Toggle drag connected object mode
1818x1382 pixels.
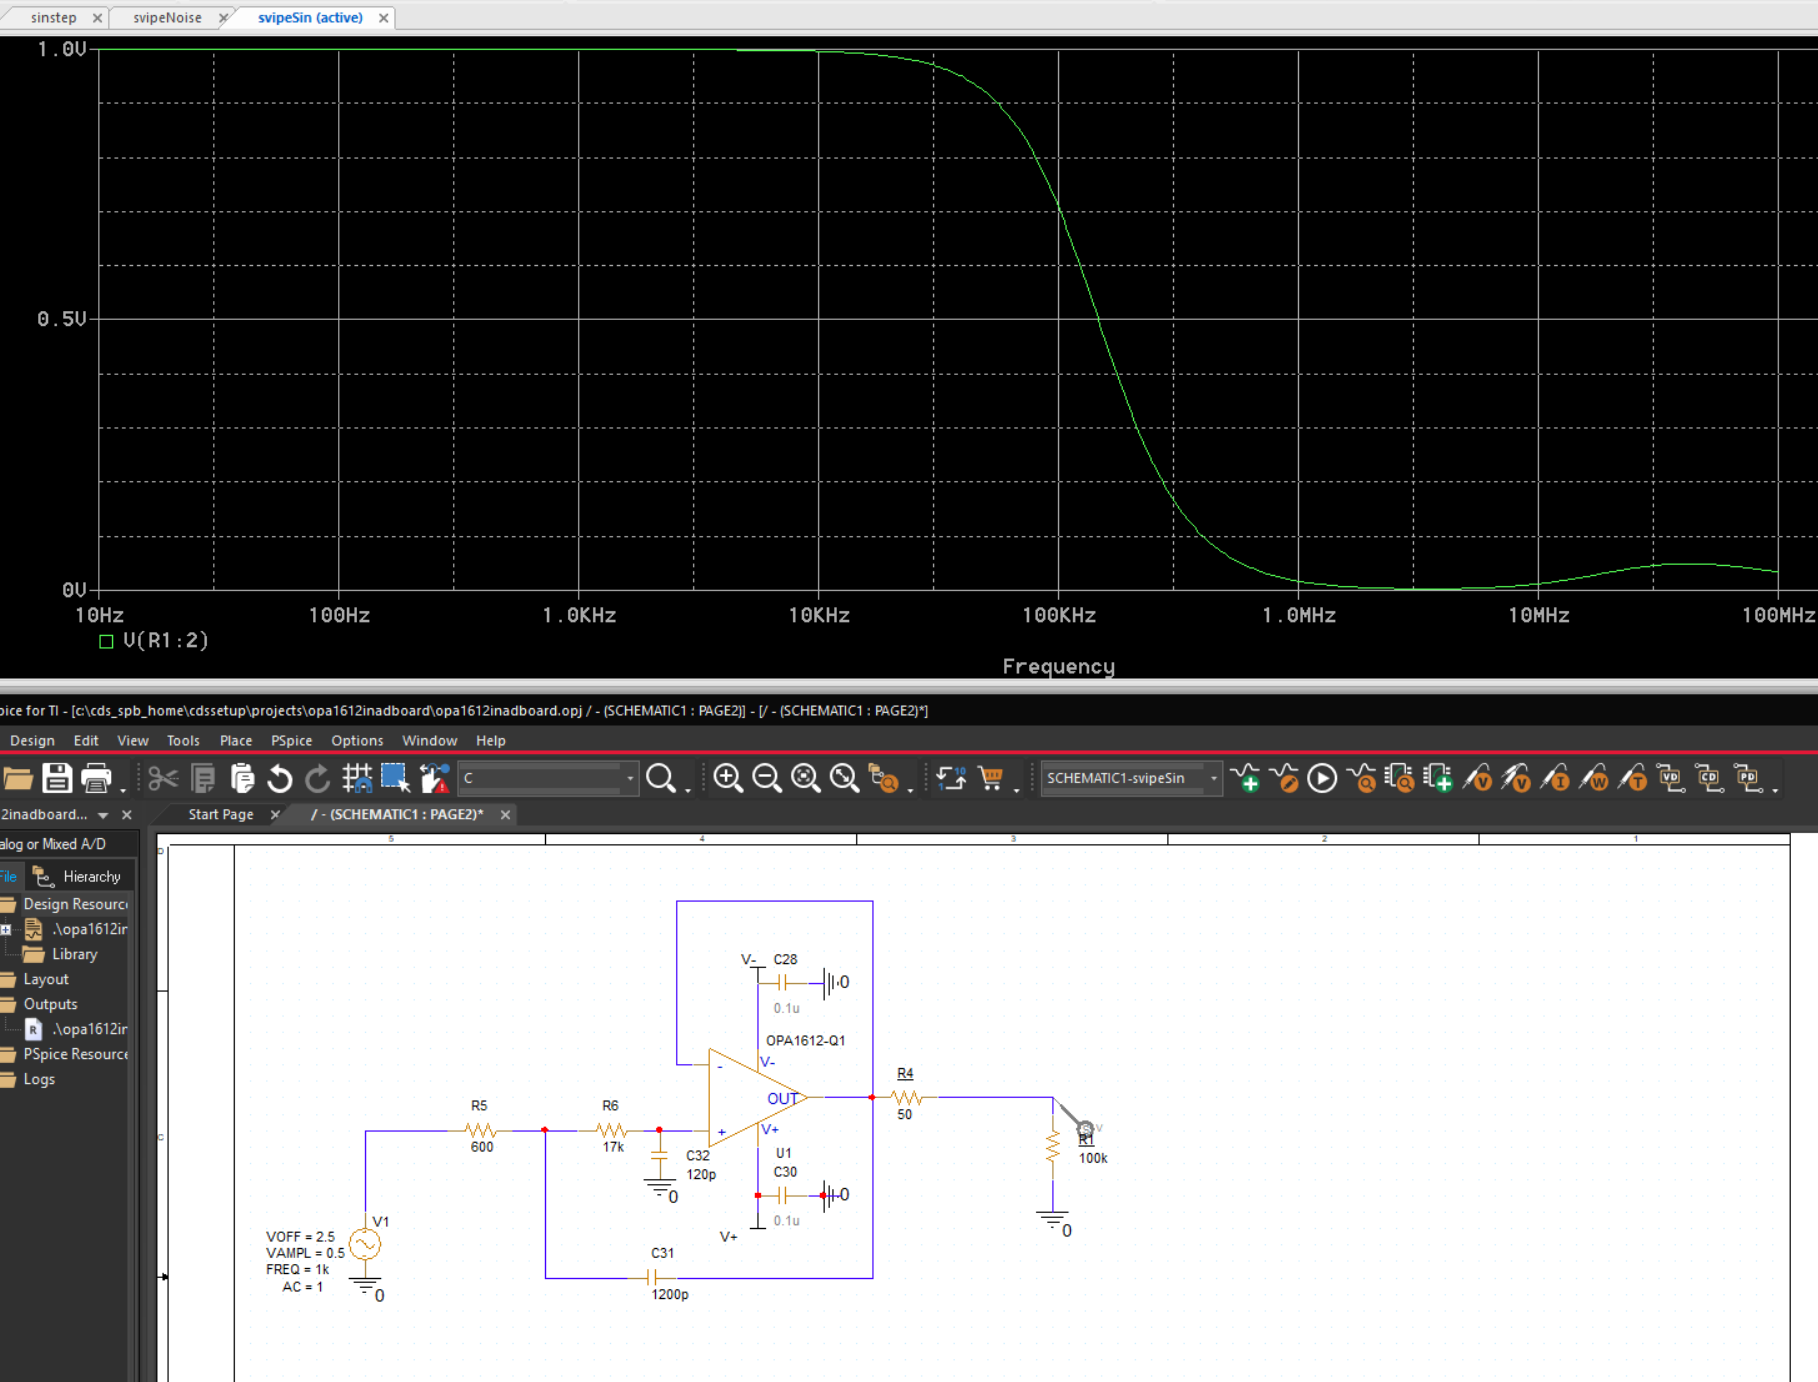pyautogui.click(x=434, y=778)
